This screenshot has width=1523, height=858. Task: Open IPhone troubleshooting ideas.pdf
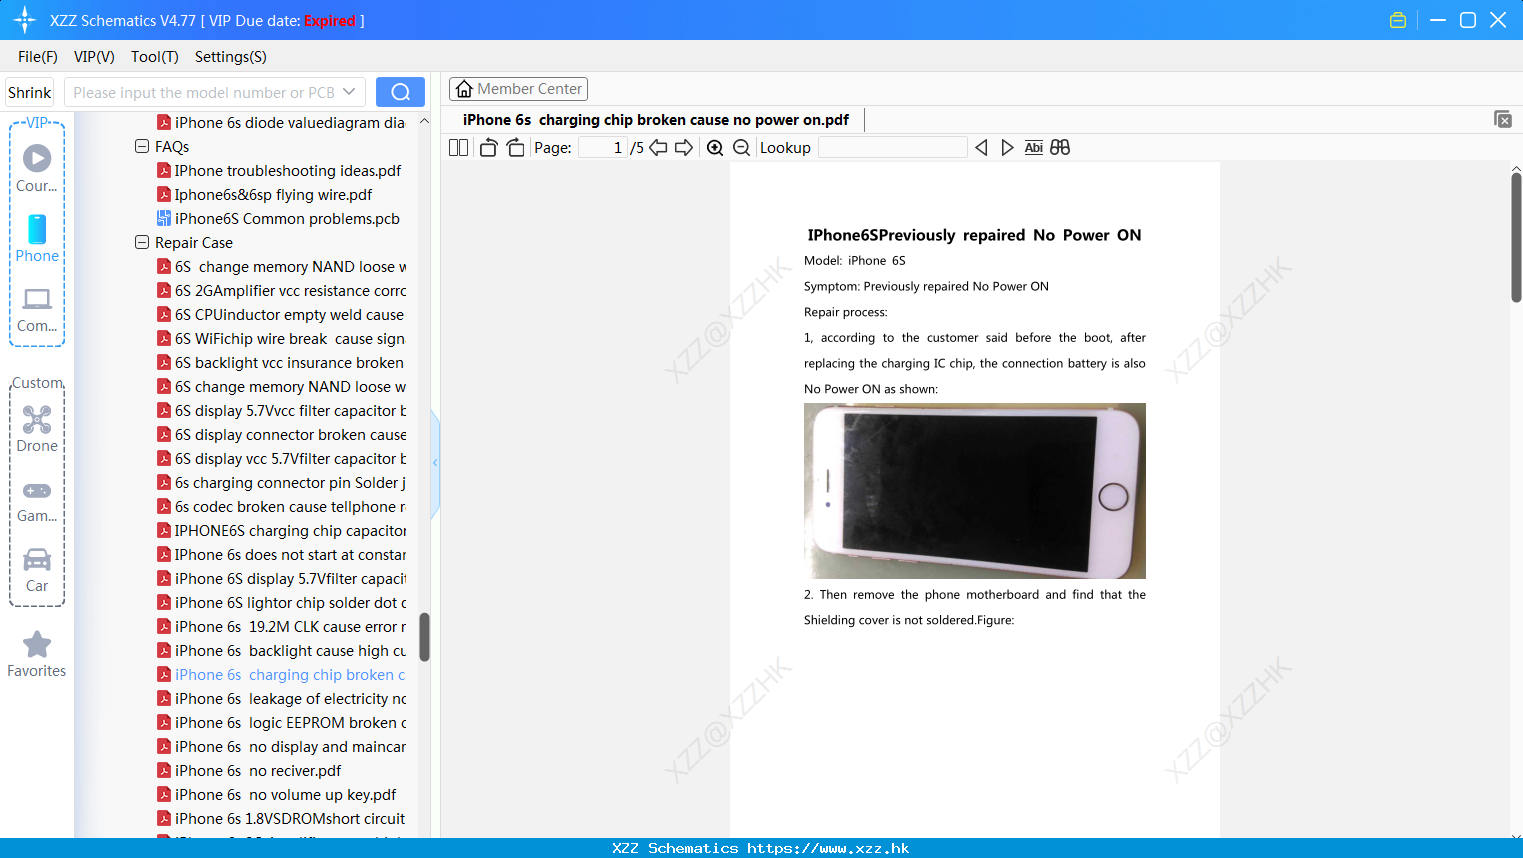[280, 171]
